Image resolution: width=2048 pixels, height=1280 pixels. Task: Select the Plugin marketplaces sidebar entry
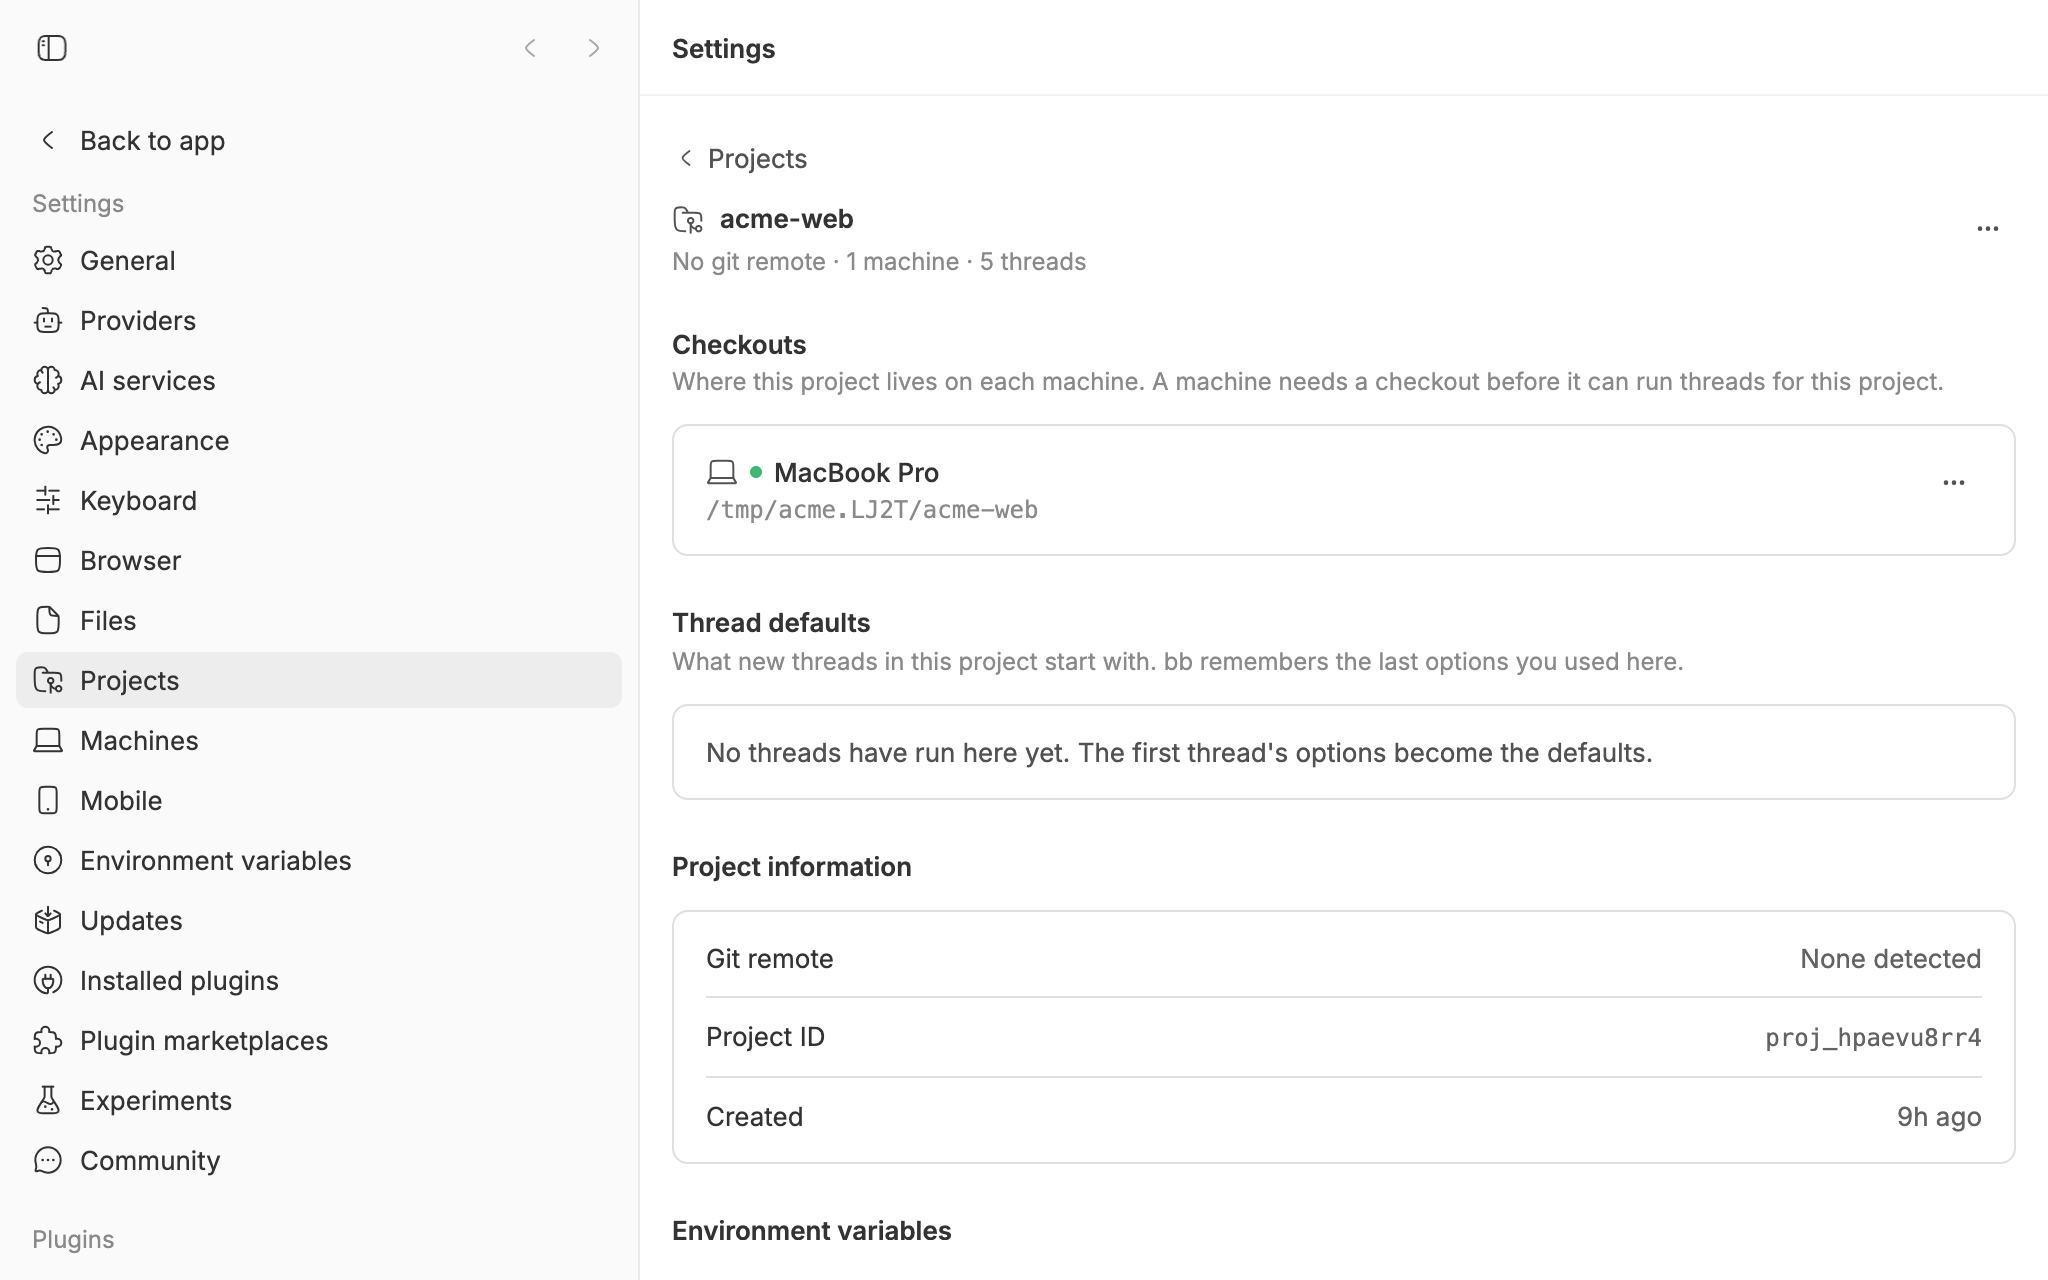pyautogui.click(x=319, y=1040)
